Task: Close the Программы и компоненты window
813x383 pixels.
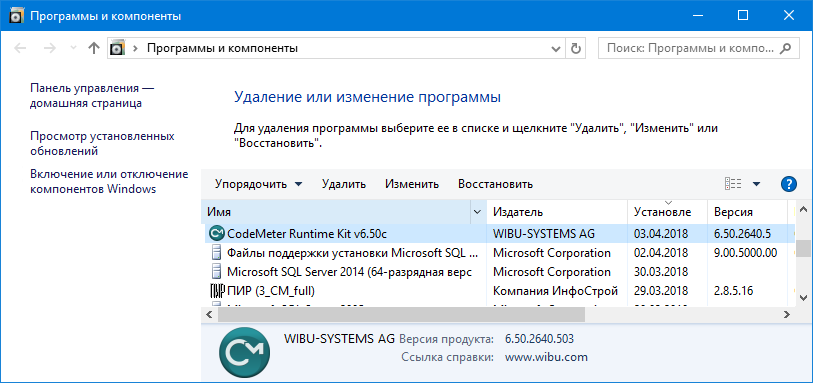Action: (789, 16)
